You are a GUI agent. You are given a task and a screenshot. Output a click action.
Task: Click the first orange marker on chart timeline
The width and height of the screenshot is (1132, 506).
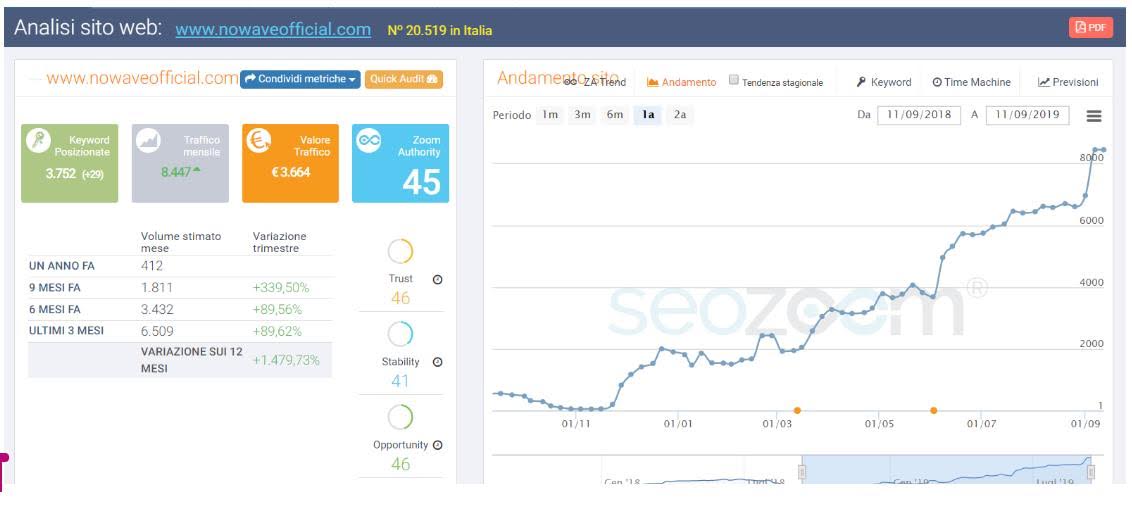click(x=797, y=410)
